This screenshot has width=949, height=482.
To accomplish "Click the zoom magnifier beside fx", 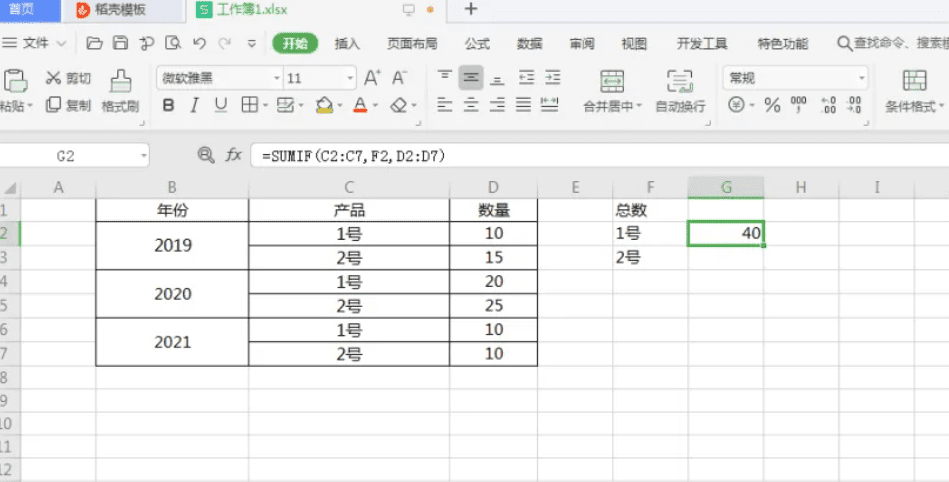I will (x=206, y=156).
